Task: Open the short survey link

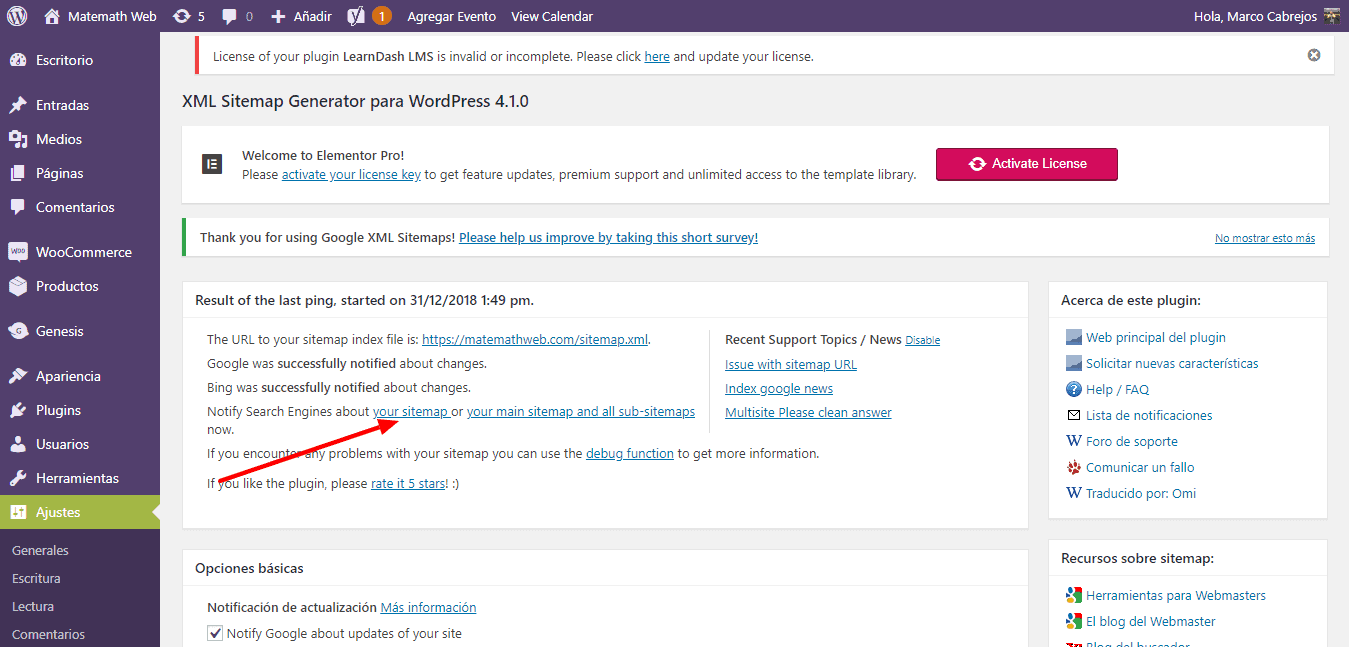Action: pyautogui.click(x=608, y=238)
